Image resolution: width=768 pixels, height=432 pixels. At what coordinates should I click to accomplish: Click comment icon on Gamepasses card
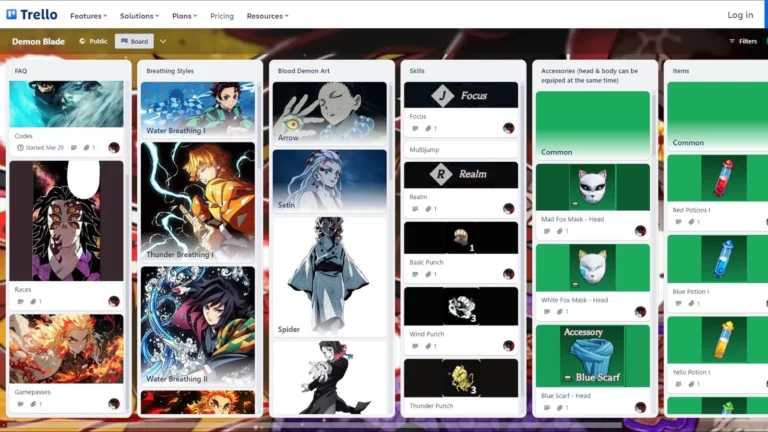click(20, 405)
